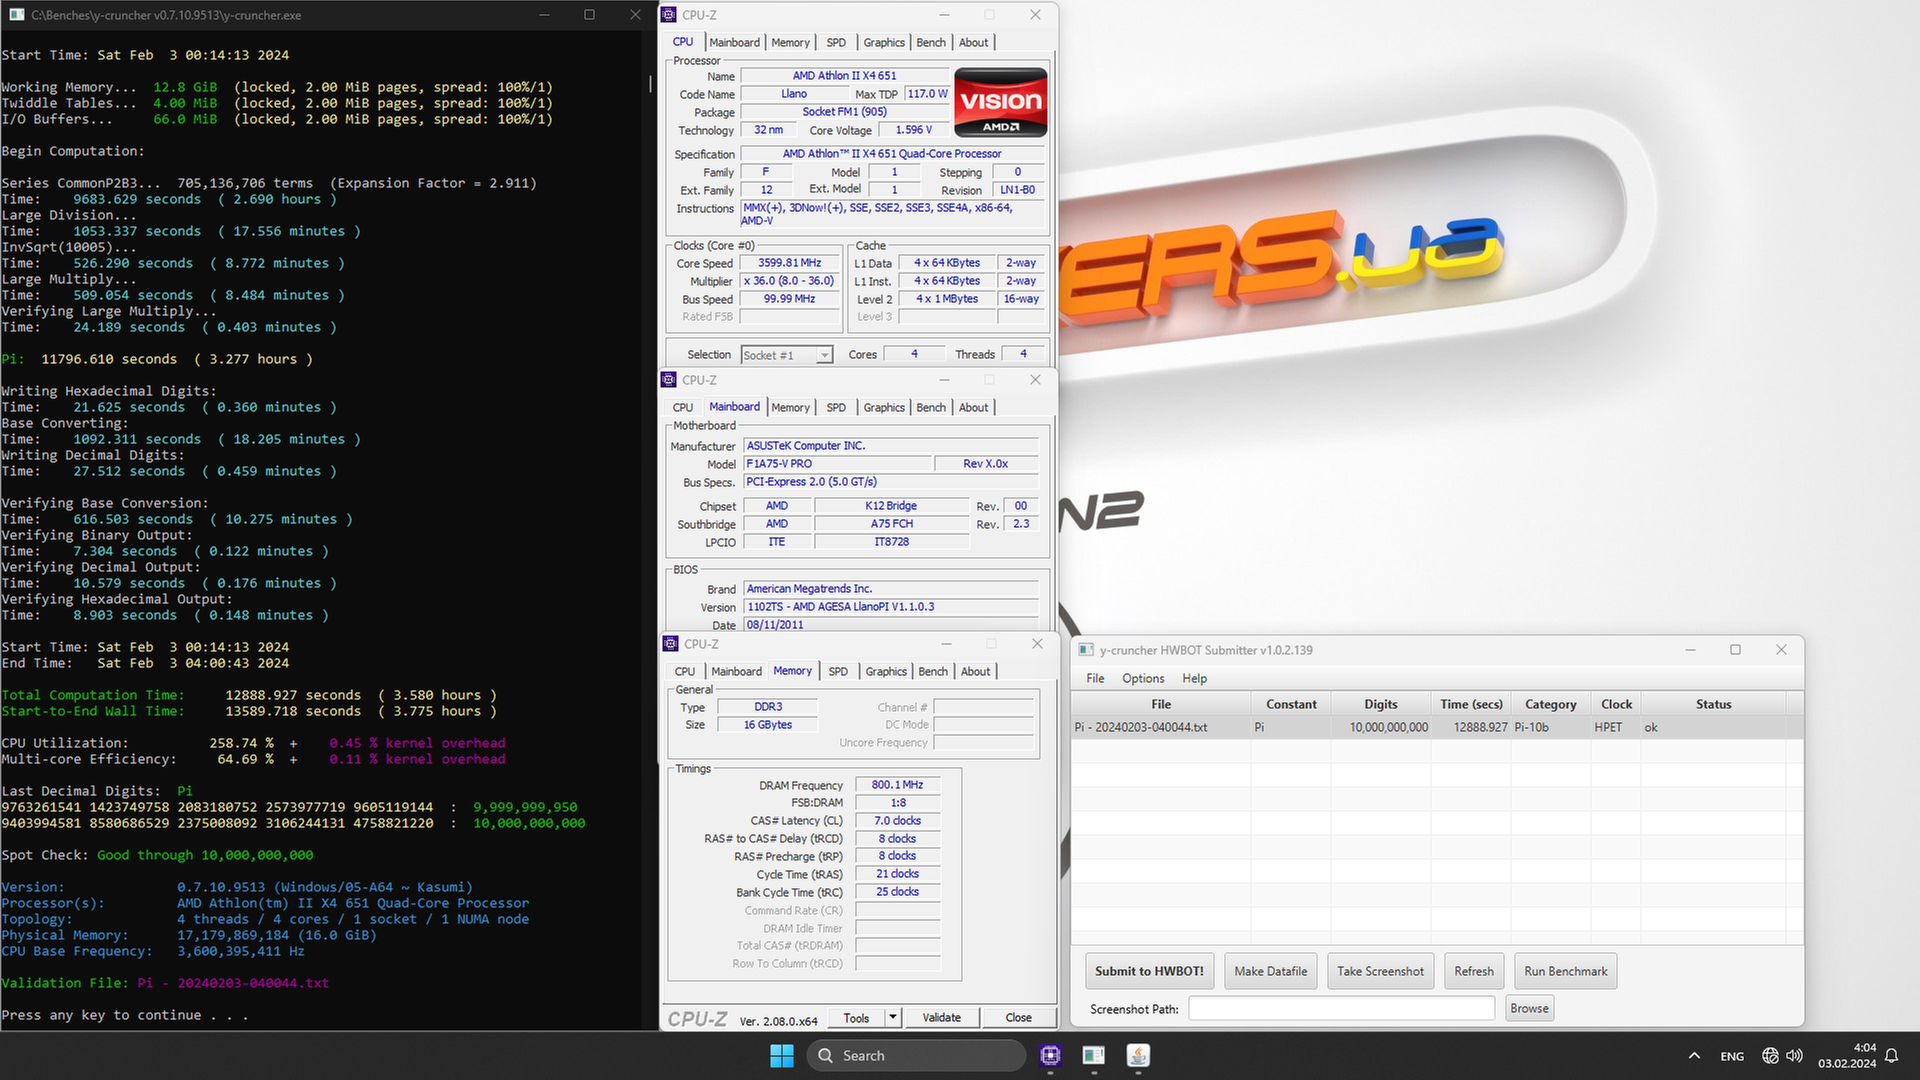Select SPD tab in Mainboard CPU-Z window
The height and width of the screenshot is (1080, 1920).
point(836,408)
